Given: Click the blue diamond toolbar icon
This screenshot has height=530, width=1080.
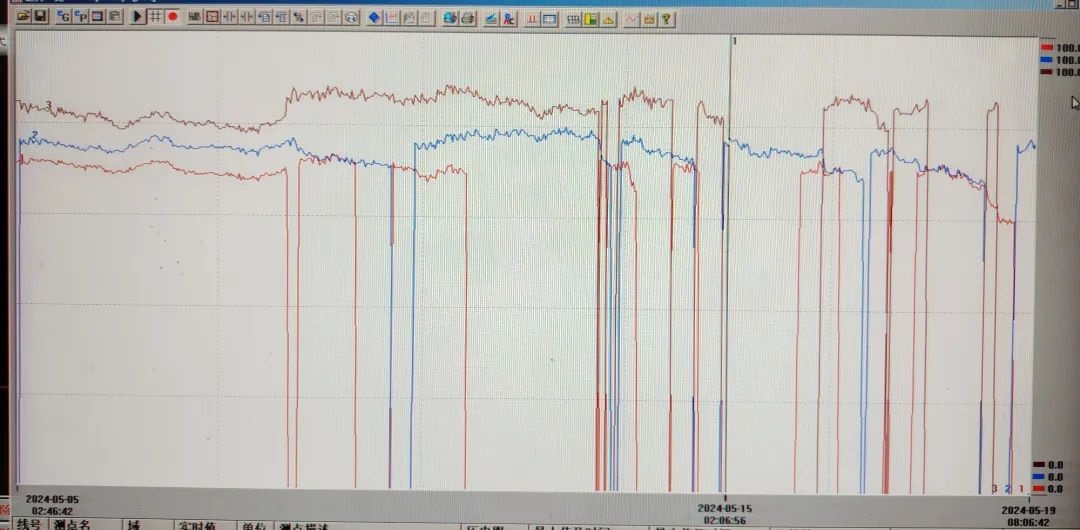Looking at the screenshot, I should click(x=374, y=18).
